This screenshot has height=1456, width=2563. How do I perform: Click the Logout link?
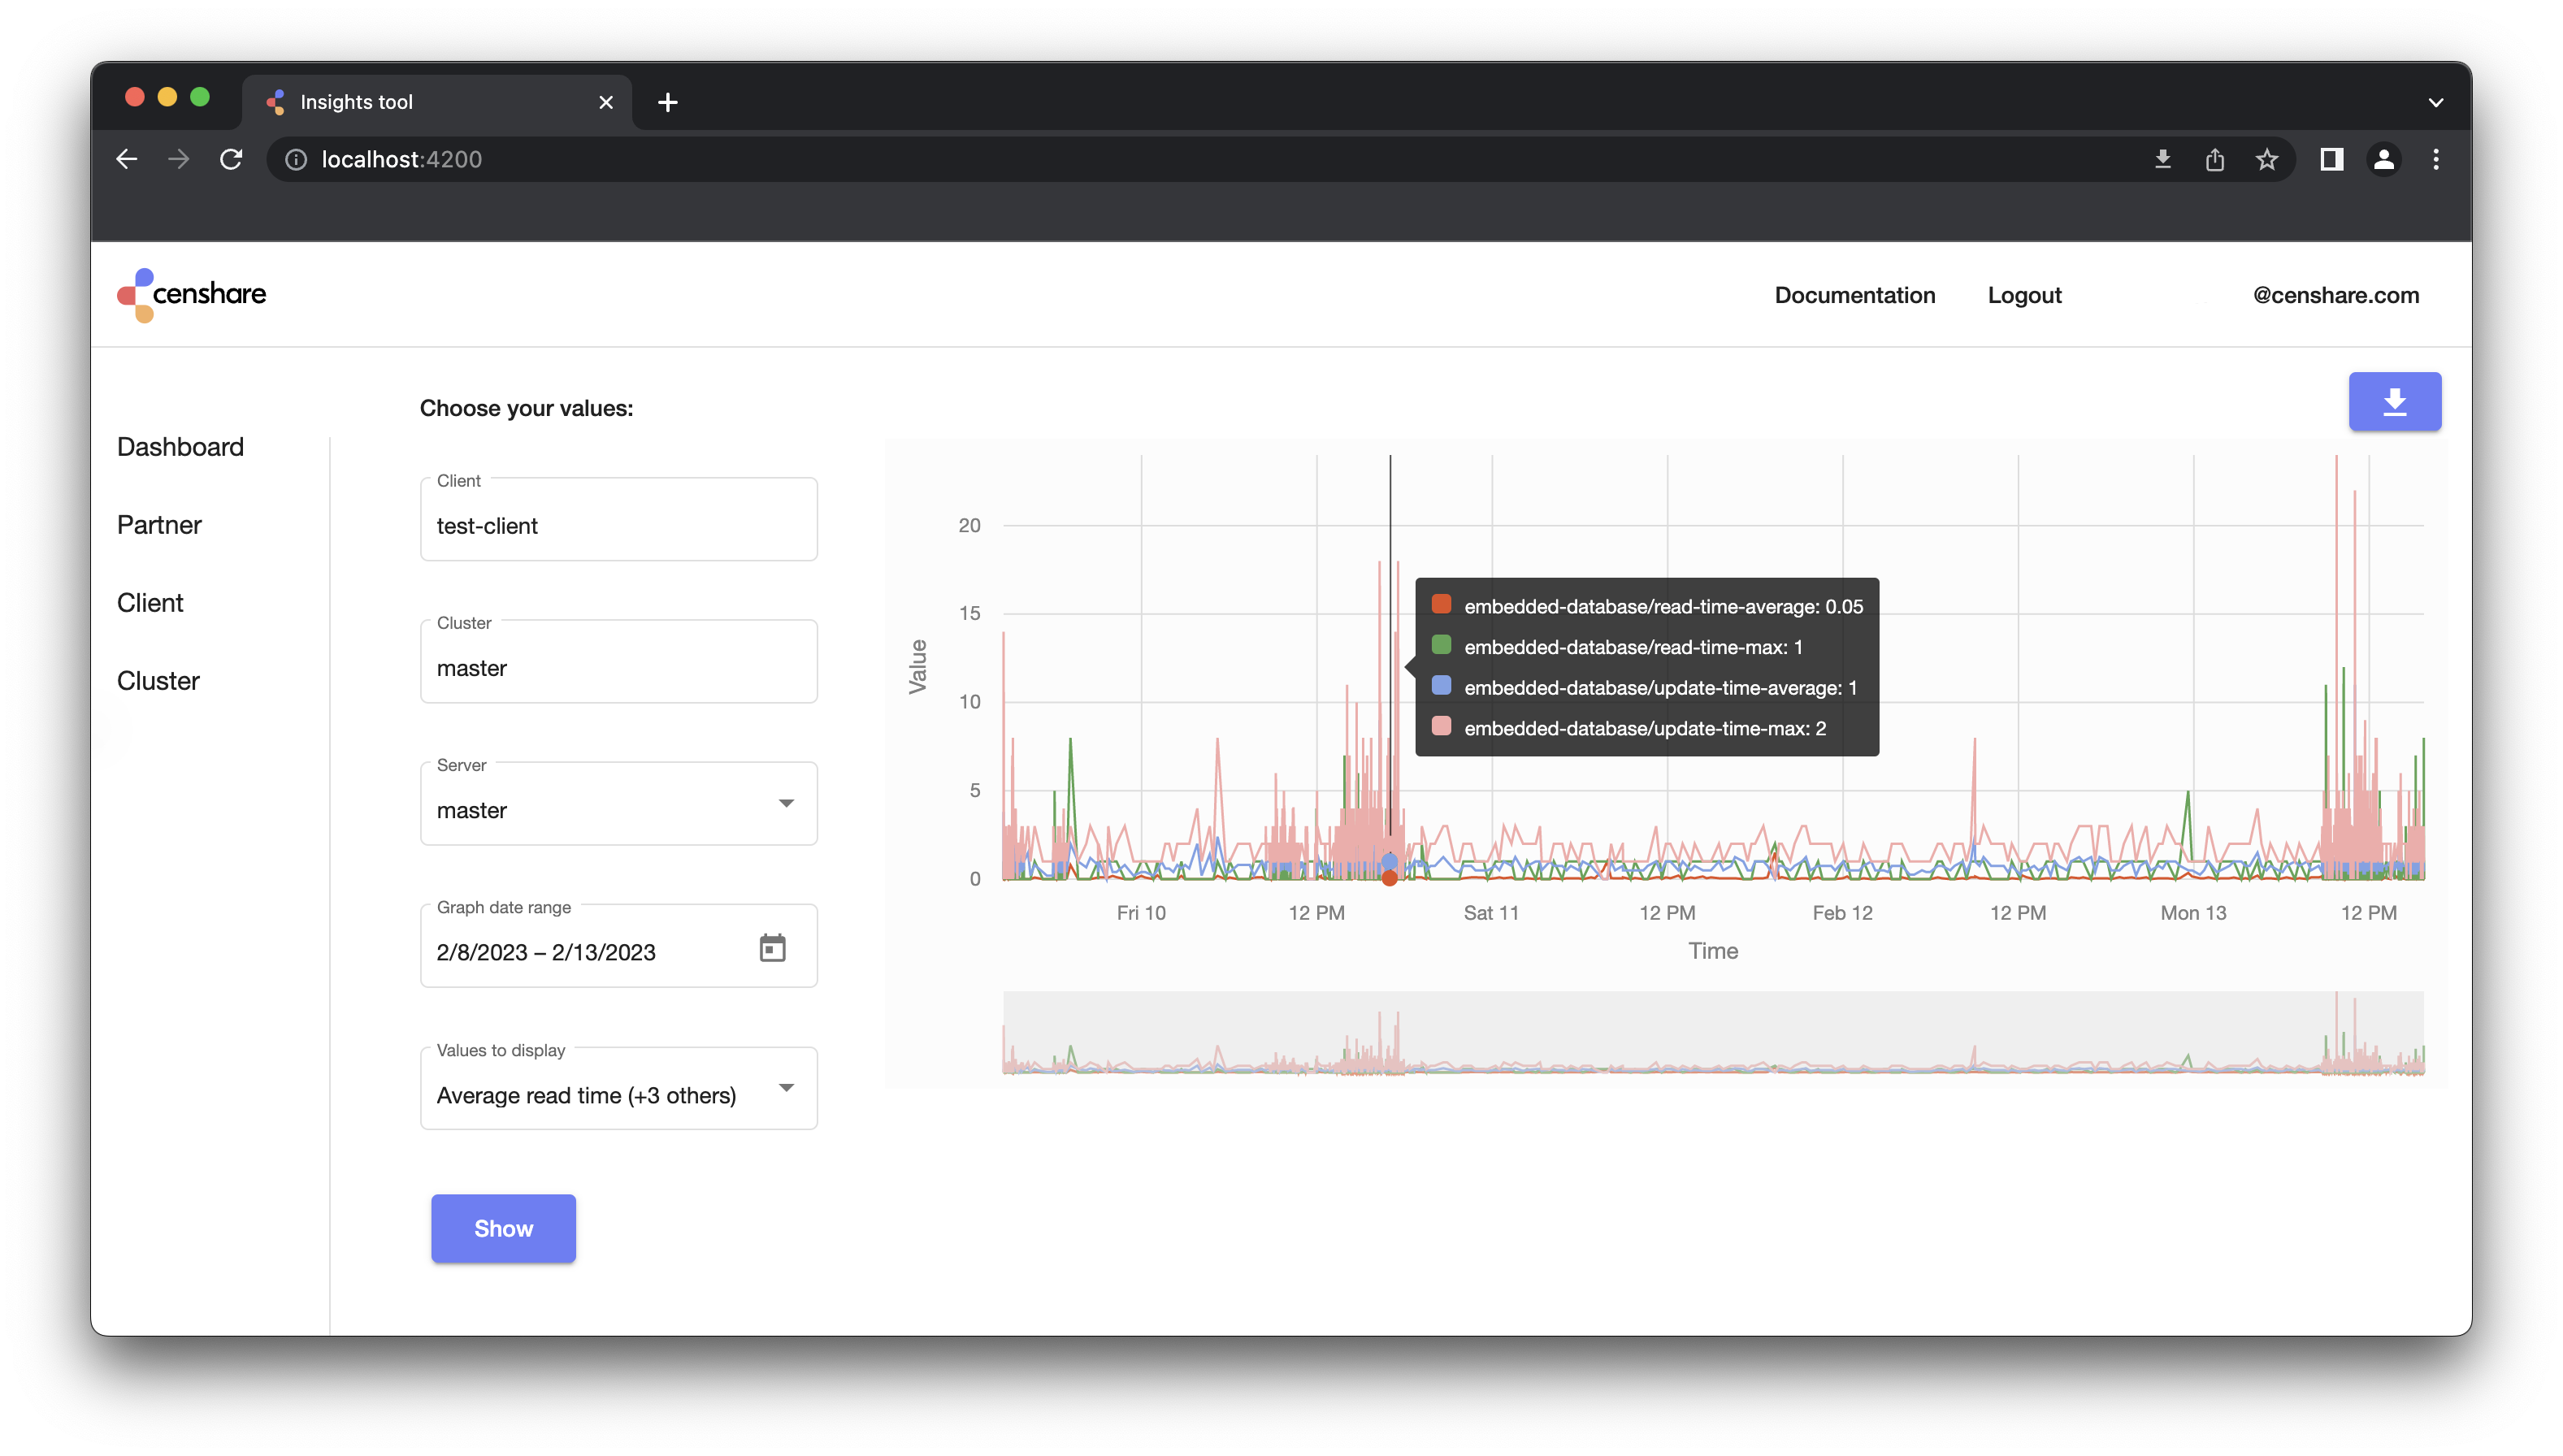2024,295
